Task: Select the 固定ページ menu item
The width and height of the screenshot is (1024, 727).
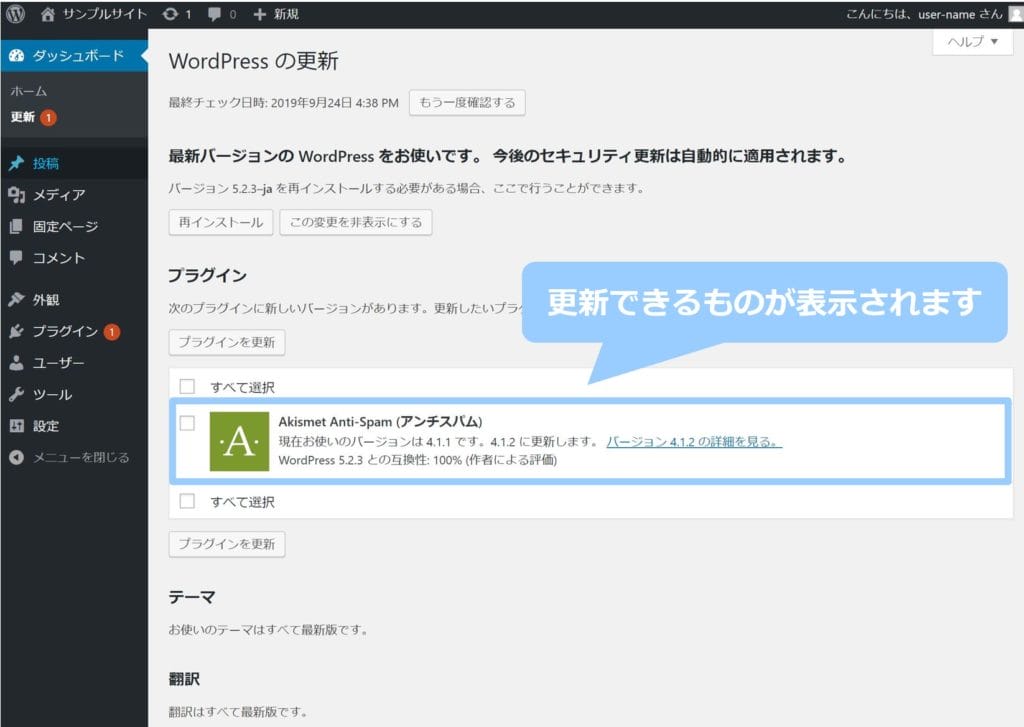Action: coord(65,227)
